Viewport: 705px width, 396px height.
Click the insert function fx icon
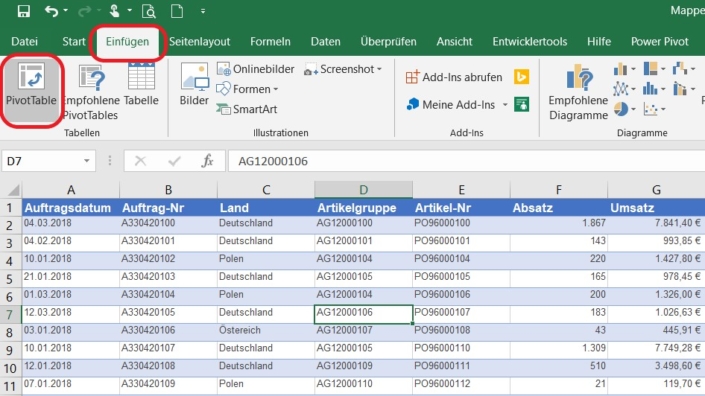pyautogui.click(x=207, y=161)
